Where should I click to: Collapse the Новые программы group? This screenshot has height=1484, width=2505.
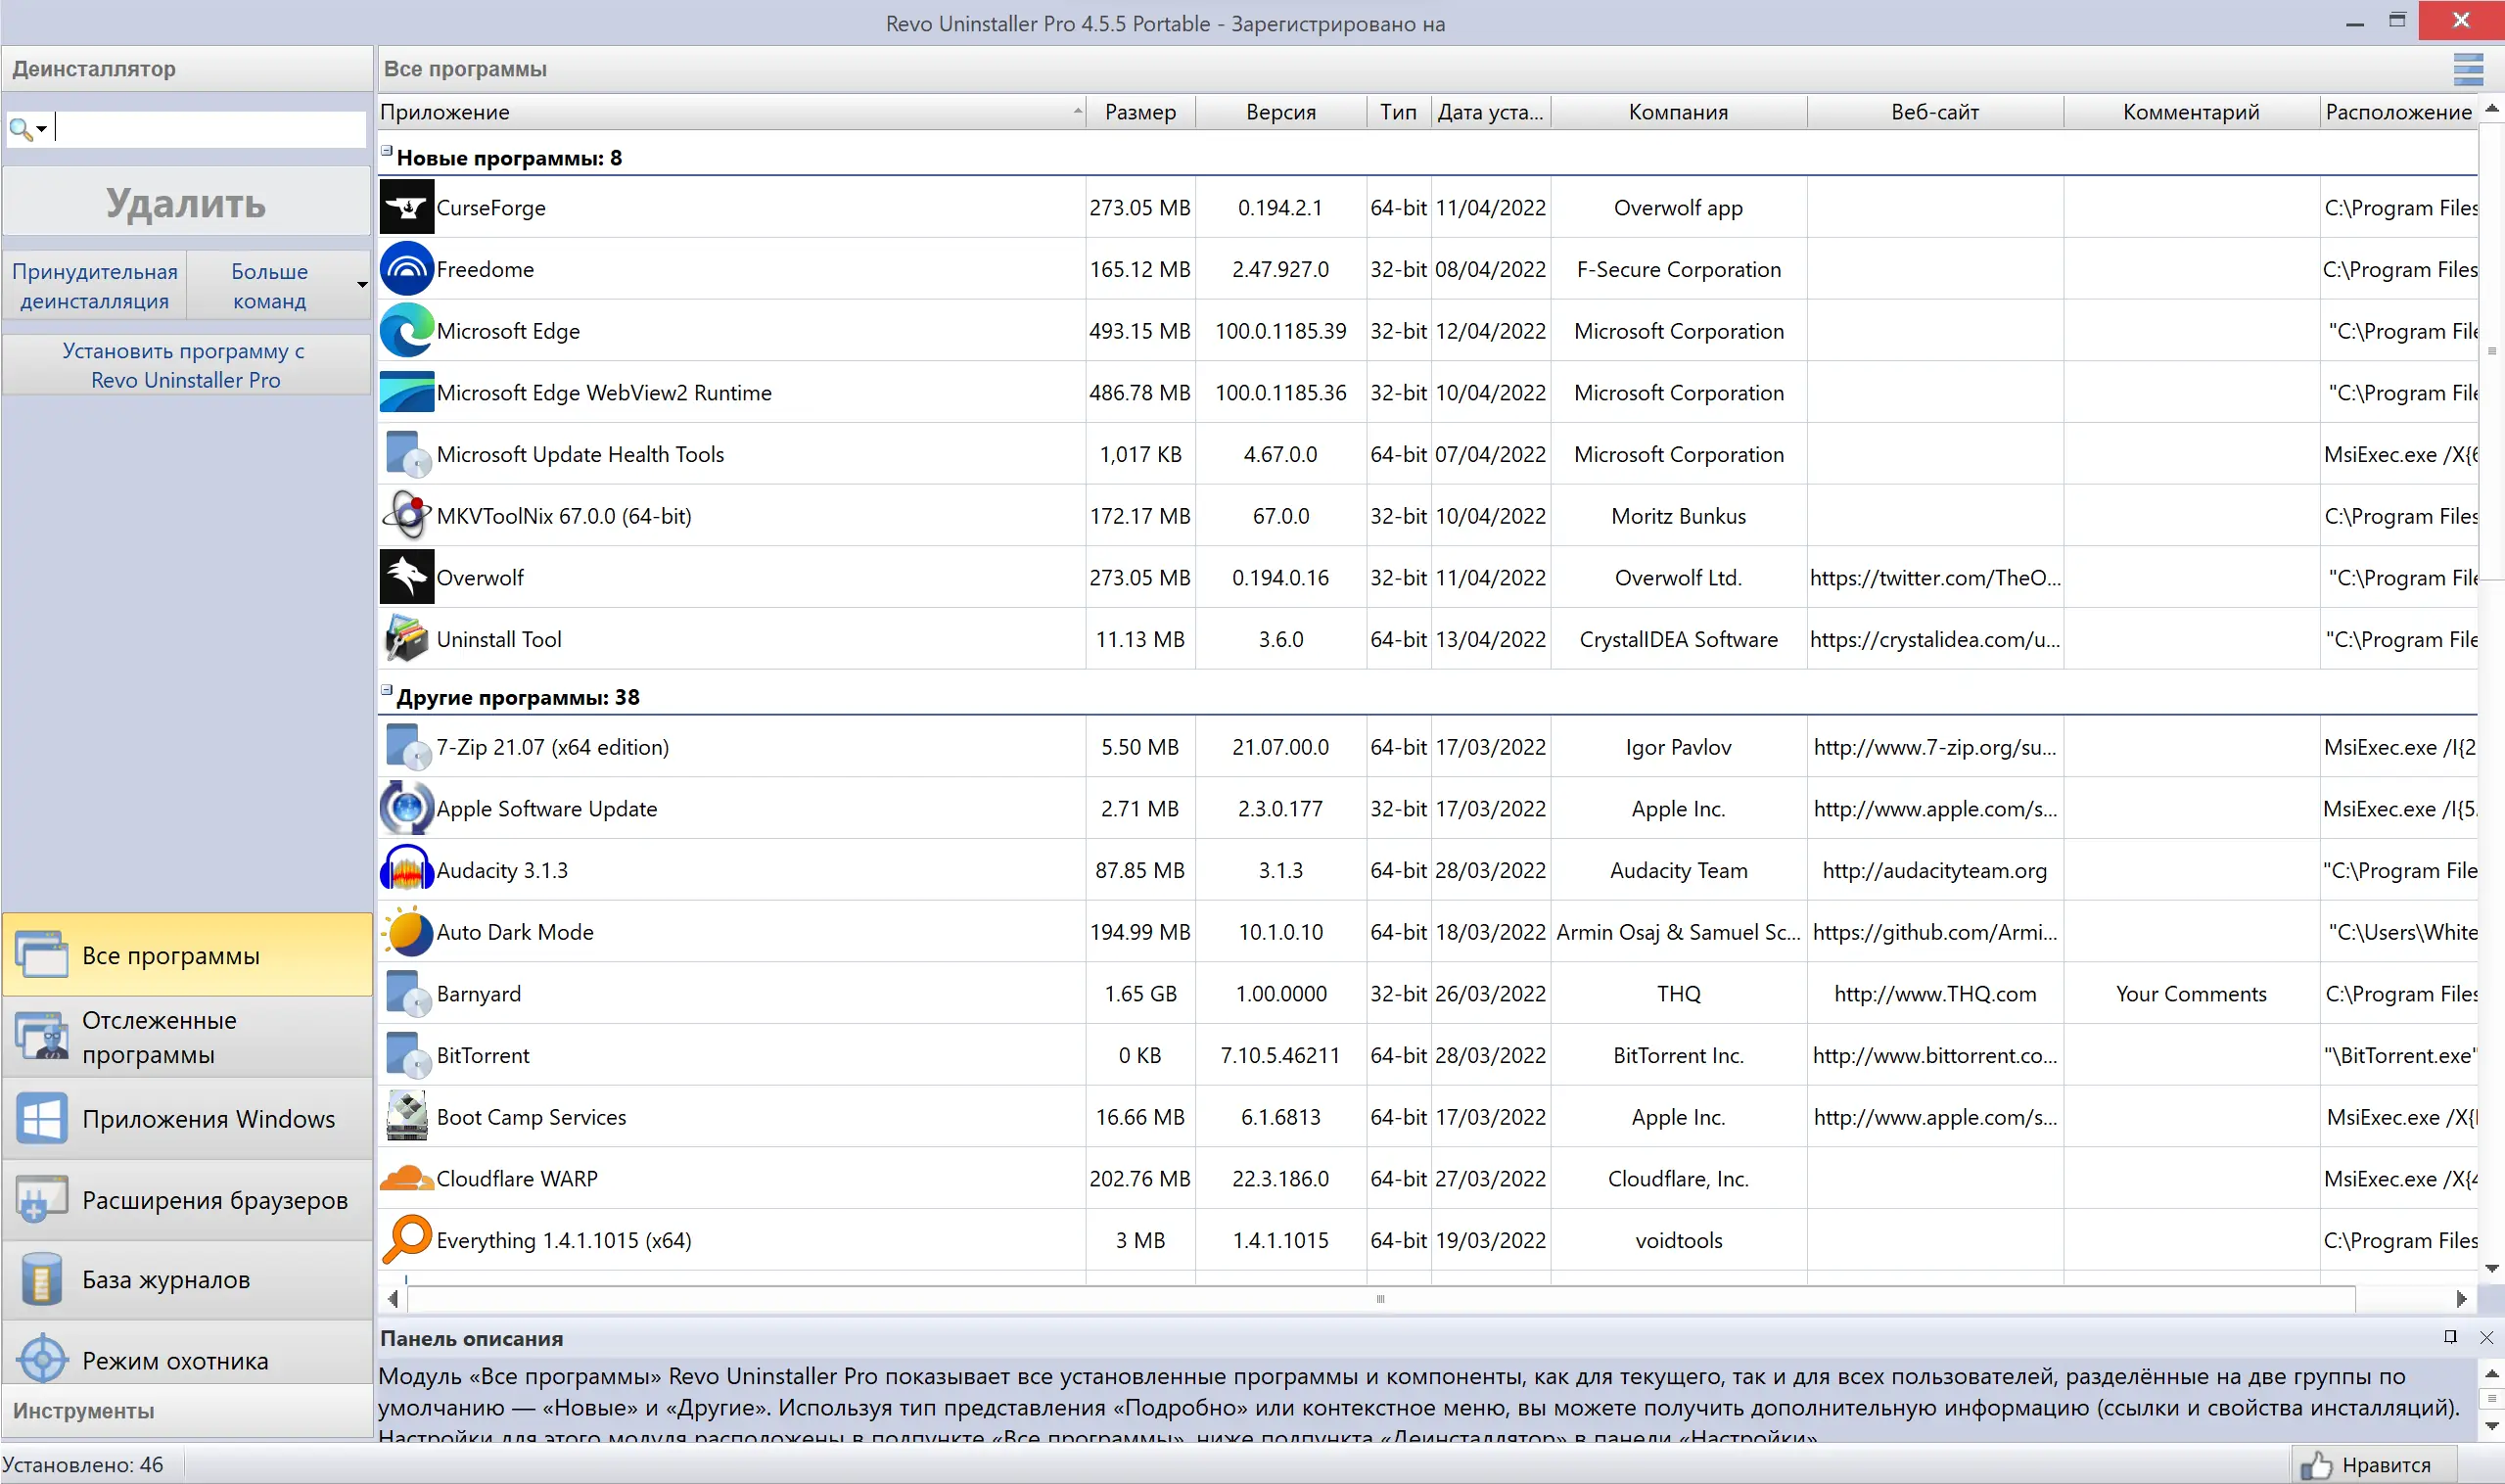point(387,151)
